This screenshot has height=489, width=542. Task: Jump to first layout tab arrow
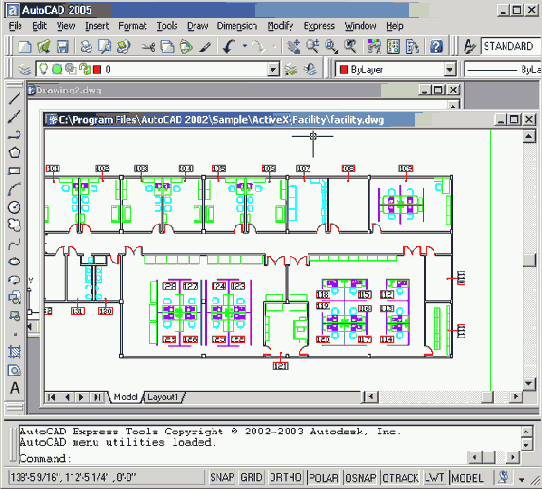pos(52,397)
